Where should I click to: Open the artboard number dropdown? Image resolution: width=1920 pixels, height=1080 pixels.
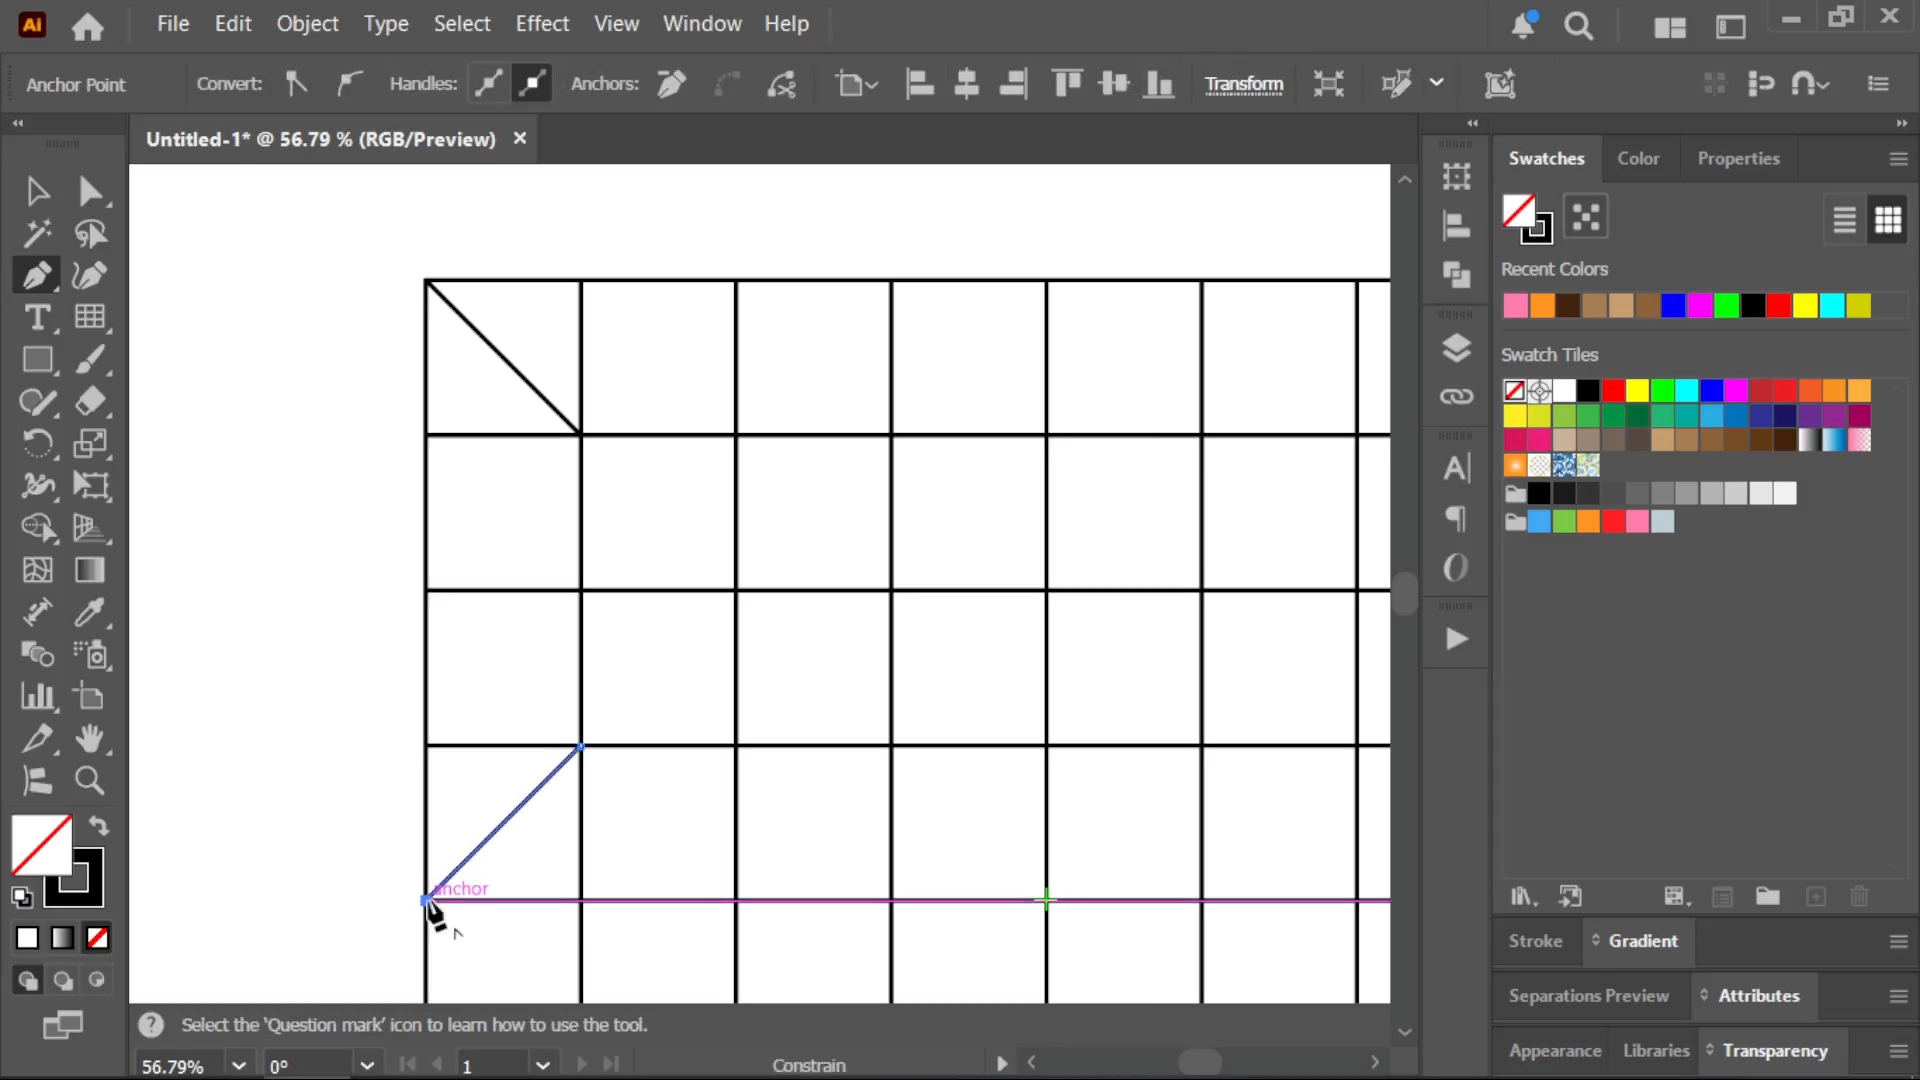pos(543,1066)
